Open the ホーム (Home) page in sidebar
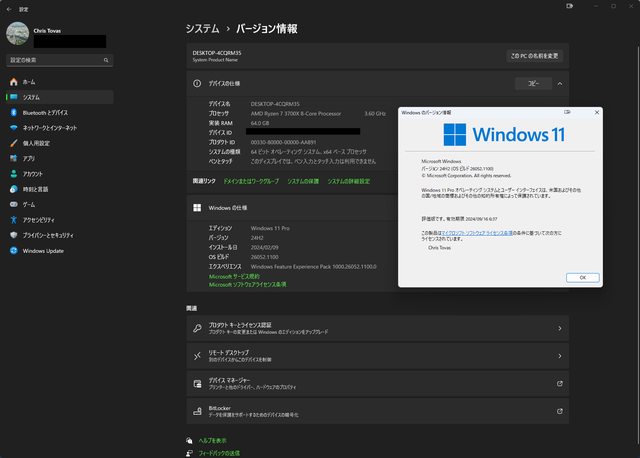 [x=29, y=81]
